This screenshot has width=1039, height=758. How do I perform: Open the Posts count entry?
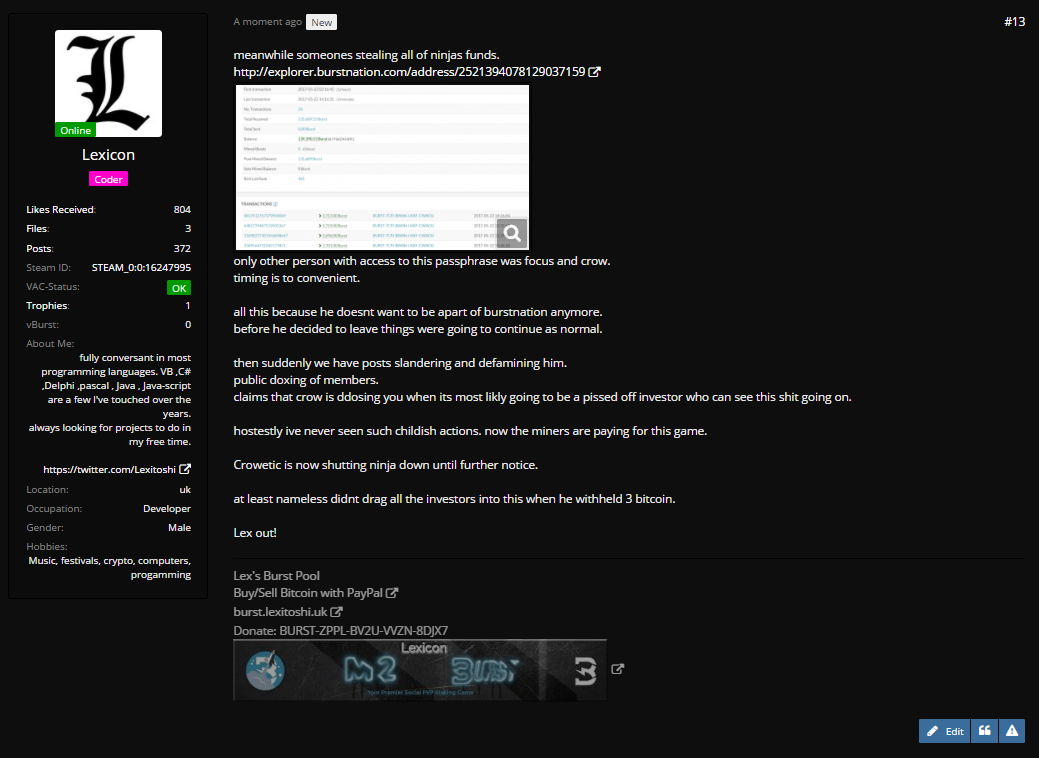click(x=109, y=248)
